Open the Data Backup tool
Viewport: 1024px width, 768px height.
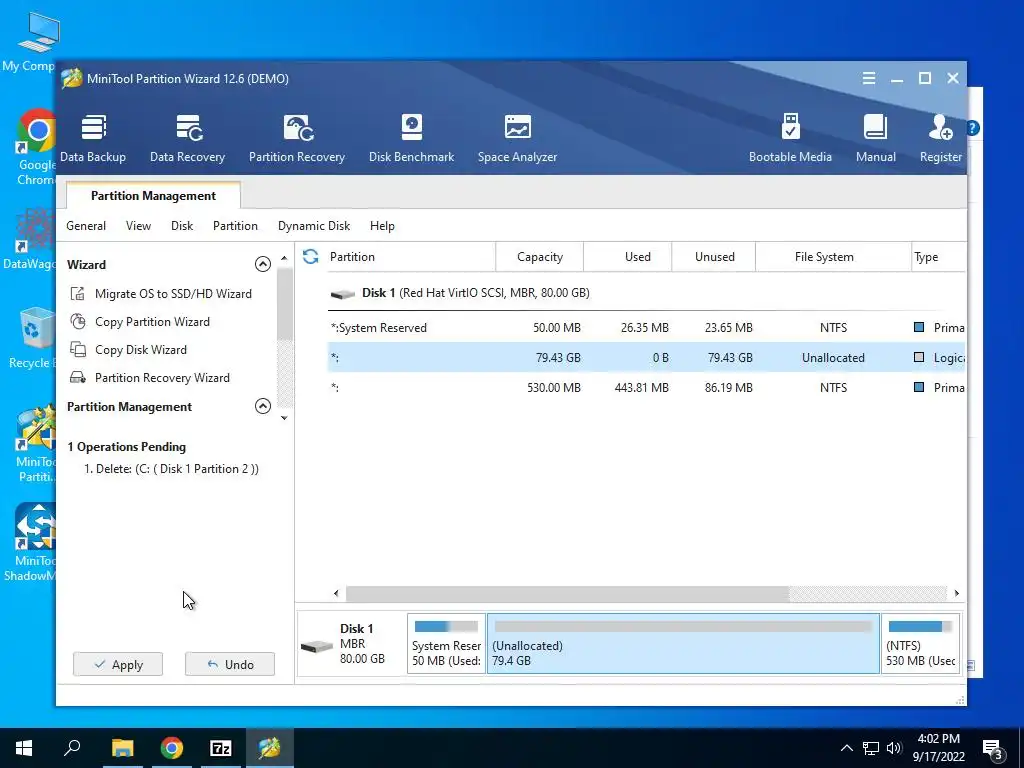pyautogui.click(x=93, y=138)
